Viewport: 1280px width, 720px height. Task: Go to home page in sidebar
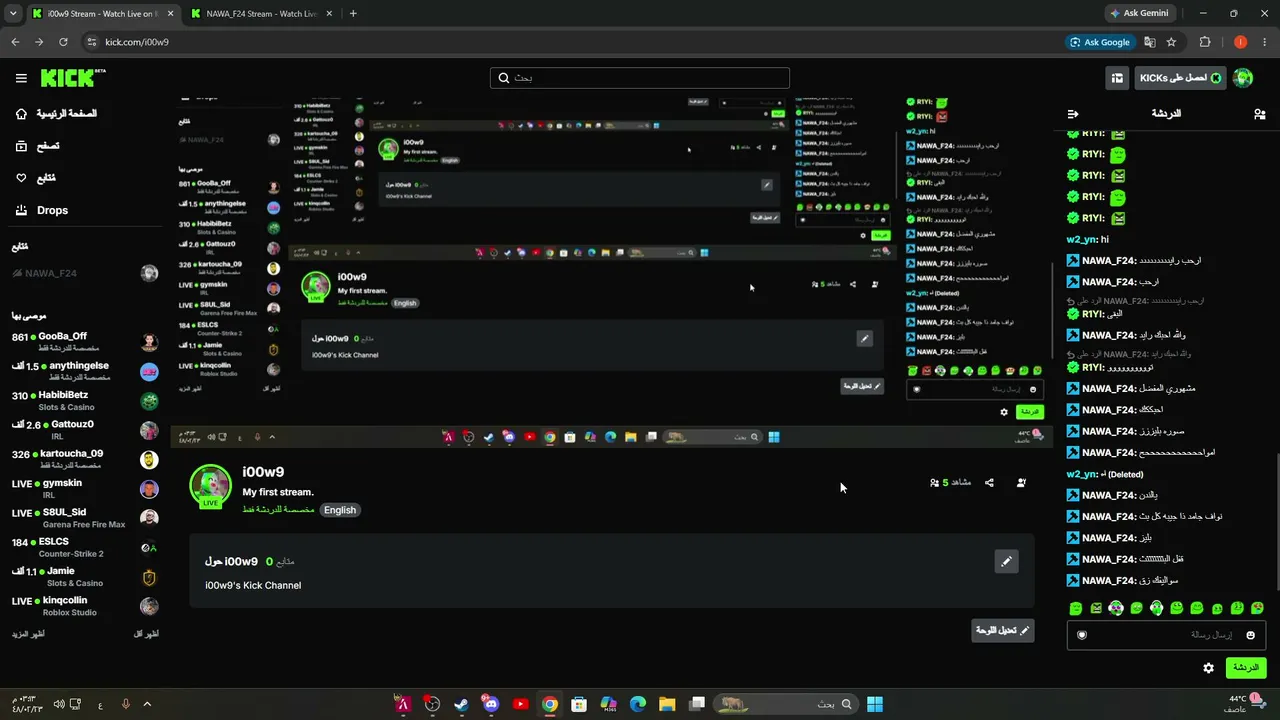[x=56, y=114]
